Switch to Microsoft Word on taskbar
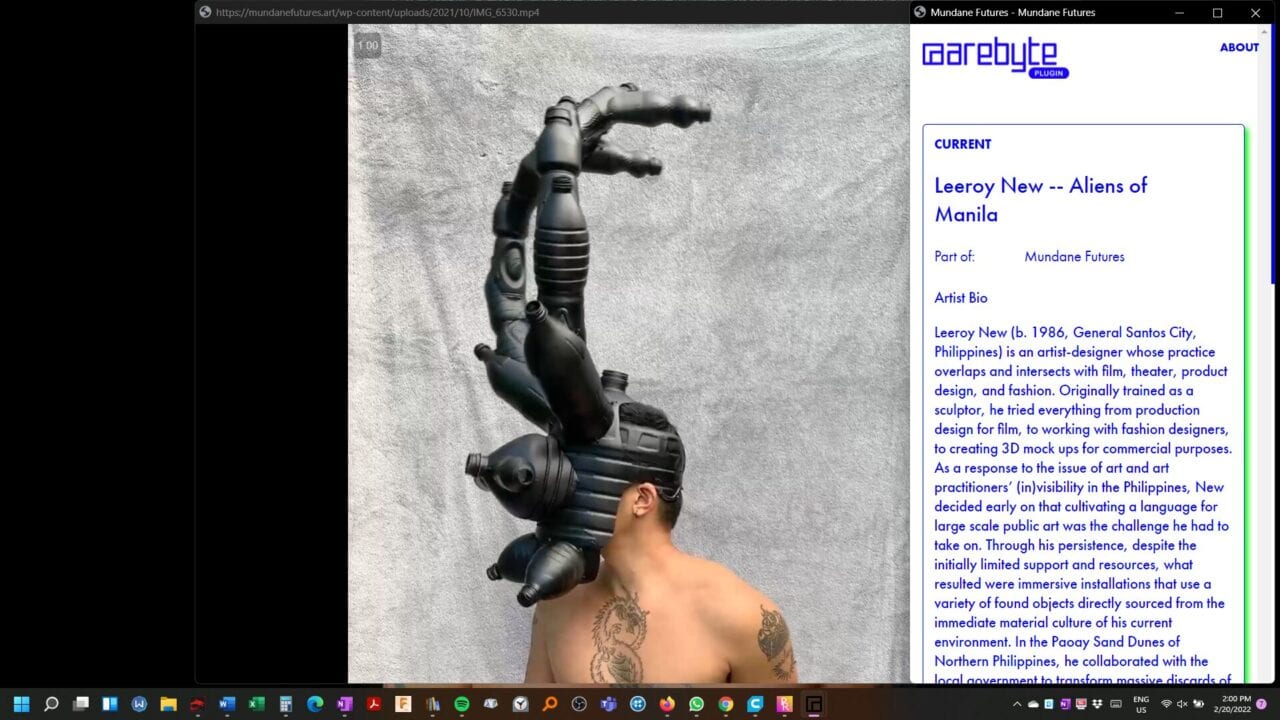This screenshot has width=1280, height=720. click(x=227, y=704)
